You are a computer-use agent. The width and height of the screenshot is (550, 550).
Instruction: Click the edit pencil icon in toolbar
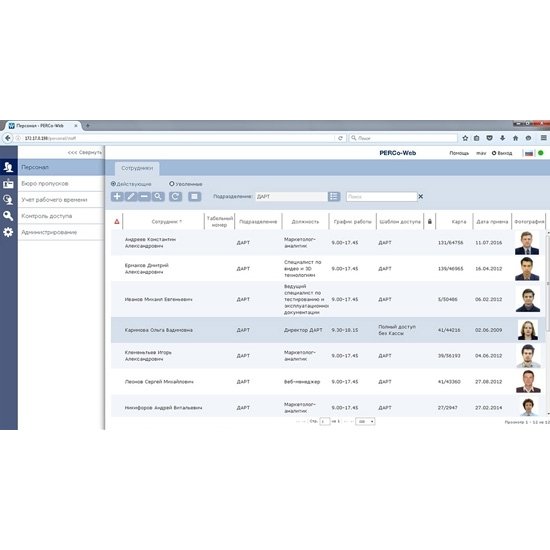130,196
